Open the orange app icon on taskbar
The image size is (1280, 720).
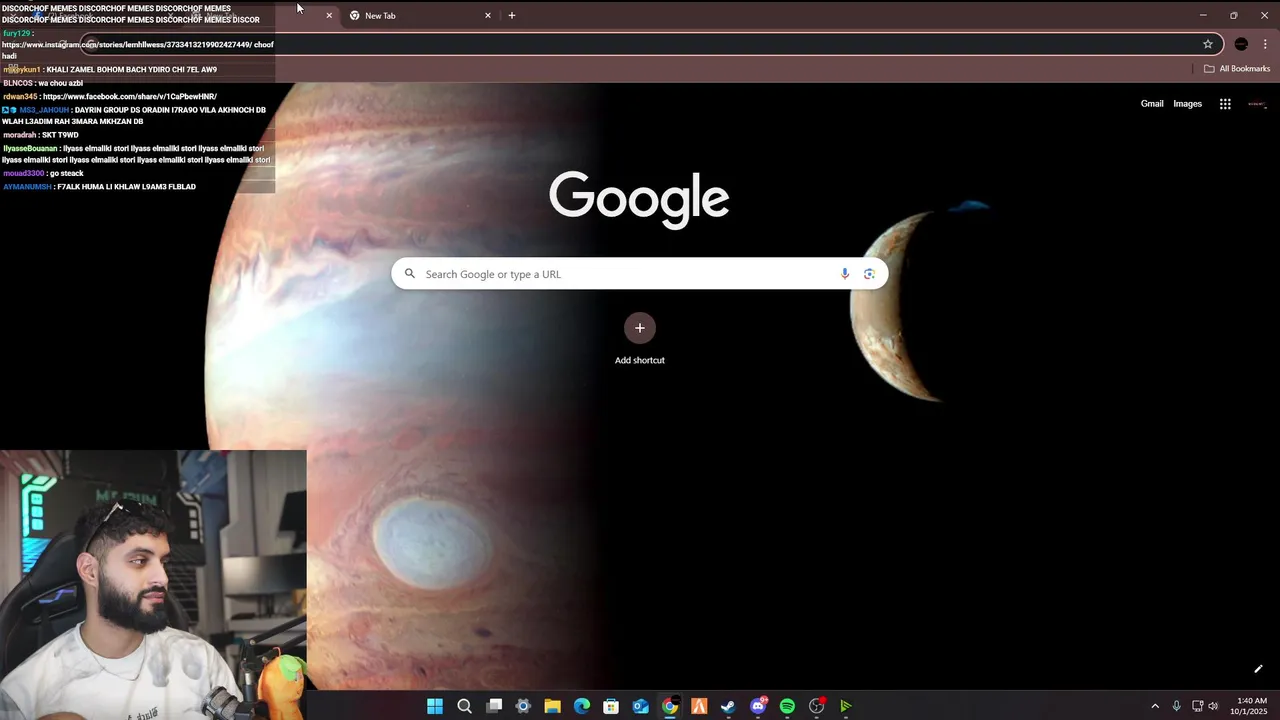click(699, 706)
